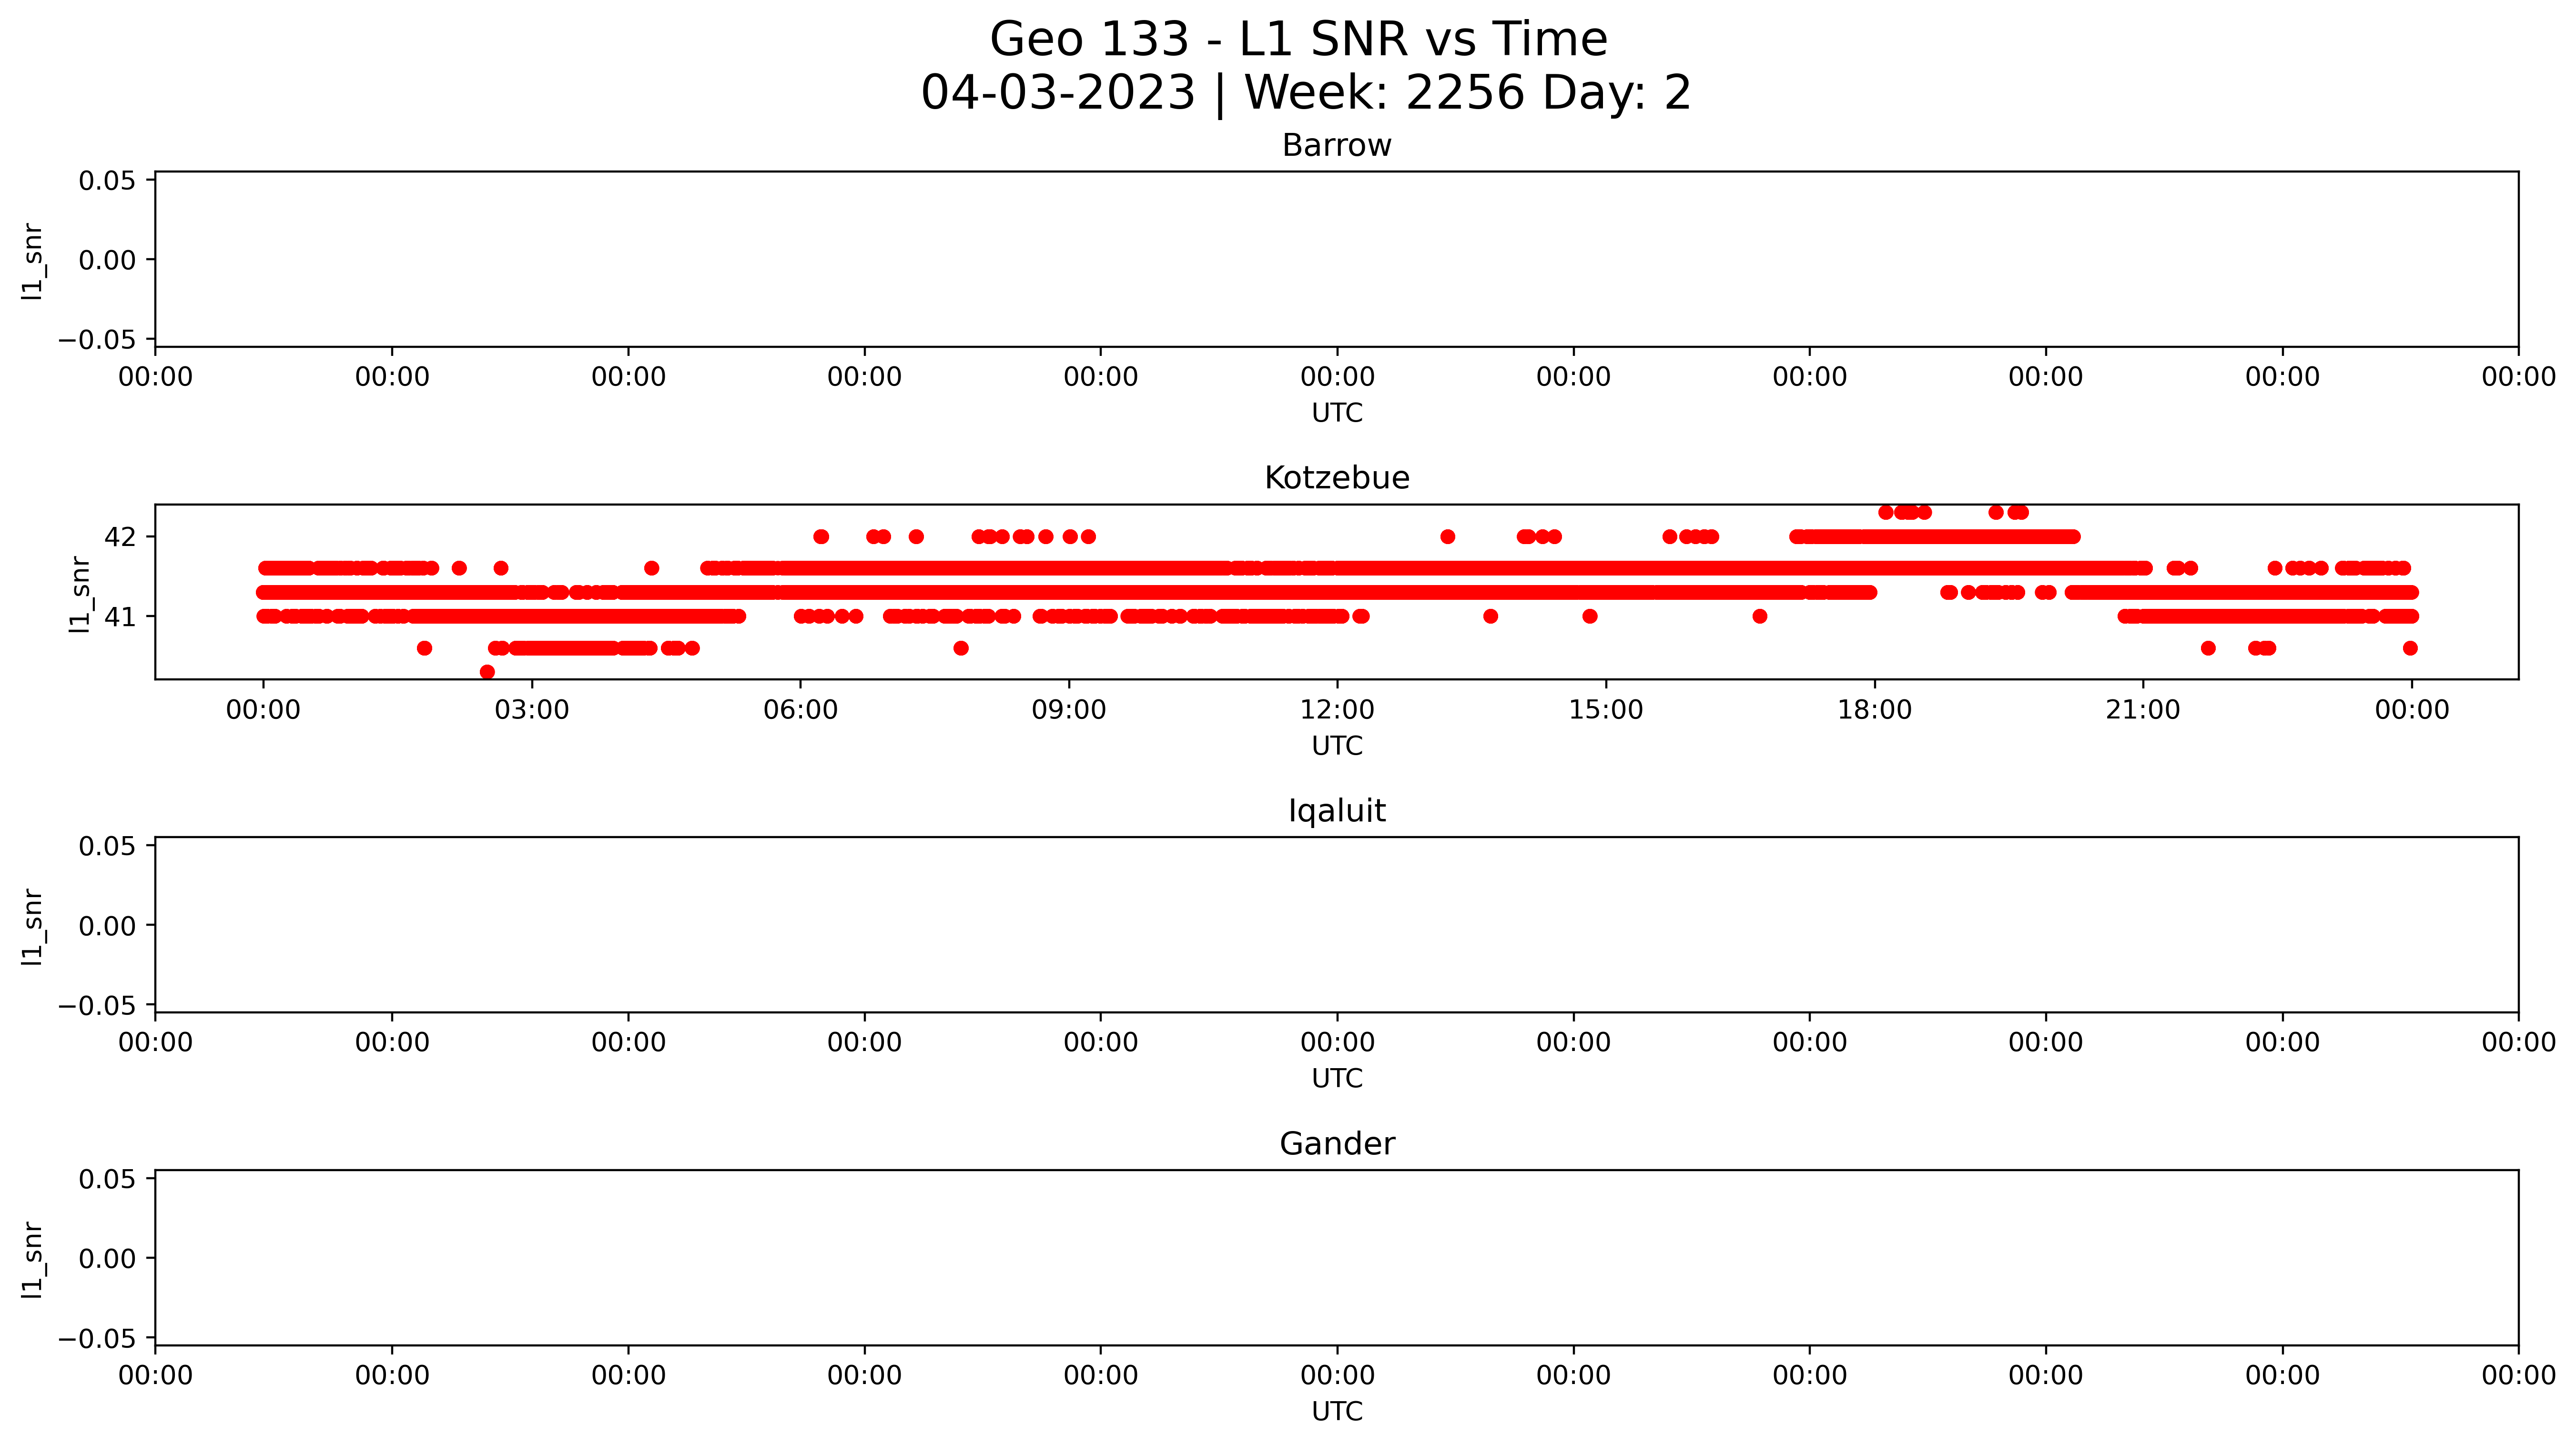Click the 'Geo 133 - L1 SNR vs Time' title

(1298, 40)
